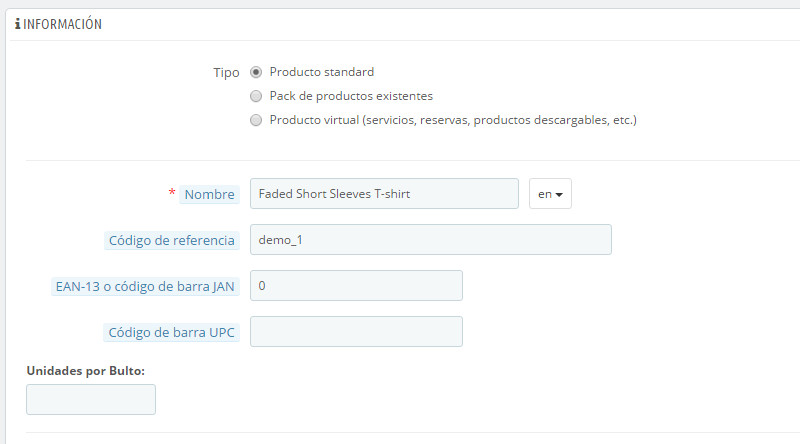Click the 'Producto virtual (servicios, reservas...)' option text
Image resolution: width=800 pixels, height=444 pixels.
pyautogui.click(x=453, y=120)
